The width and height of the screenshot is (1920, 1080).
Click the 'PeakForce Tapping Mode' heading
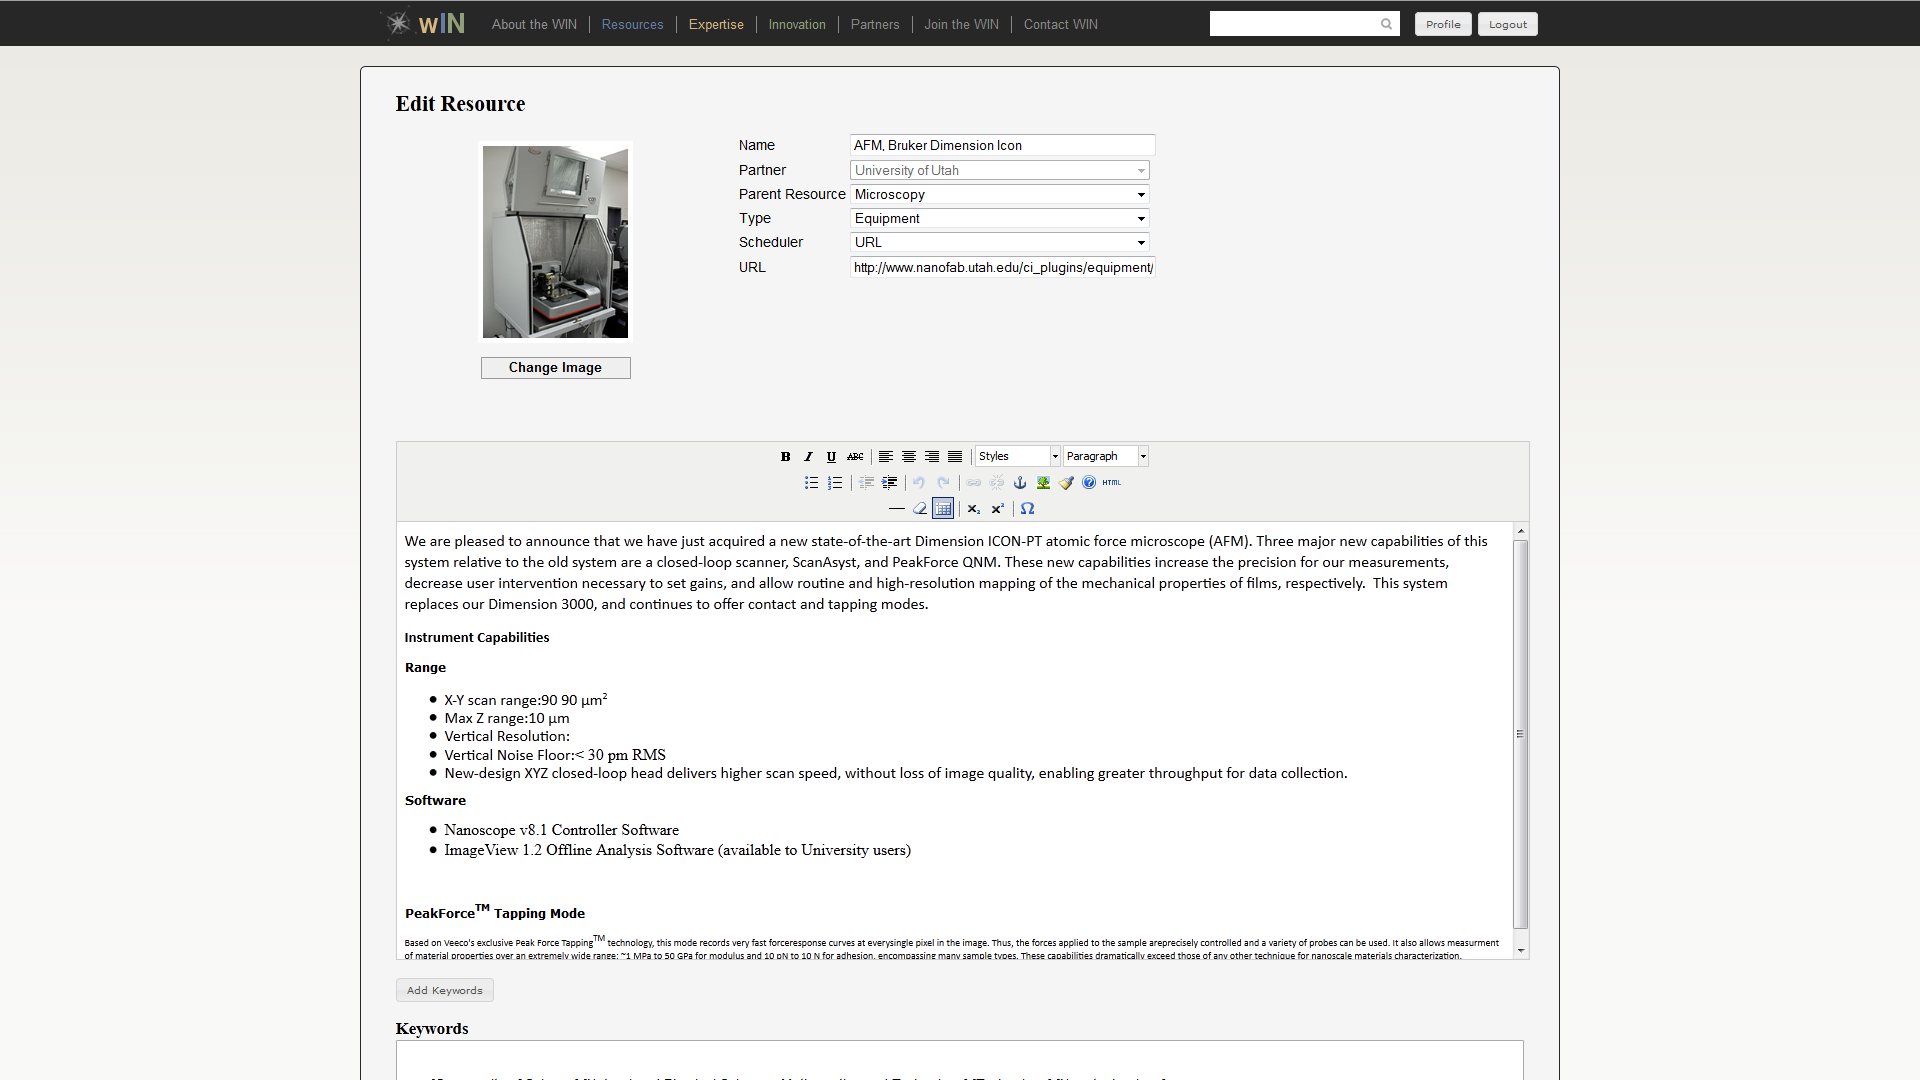[x=495, y=912]
